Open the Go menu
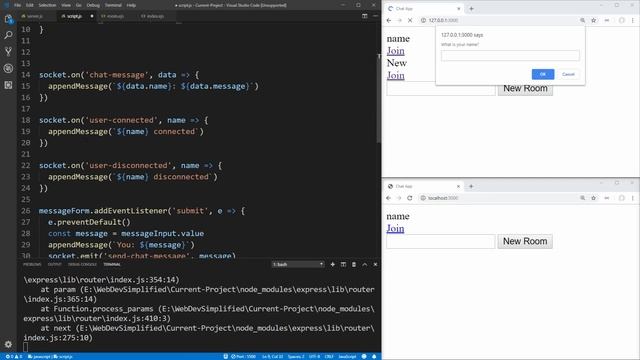Viewport: 640px width, 360px height. [79, 5]
